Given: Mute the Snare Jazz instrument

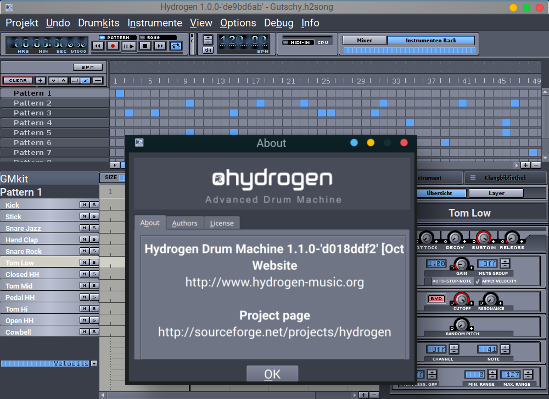Looking at the screenshot, I should (x=84, y=228).
